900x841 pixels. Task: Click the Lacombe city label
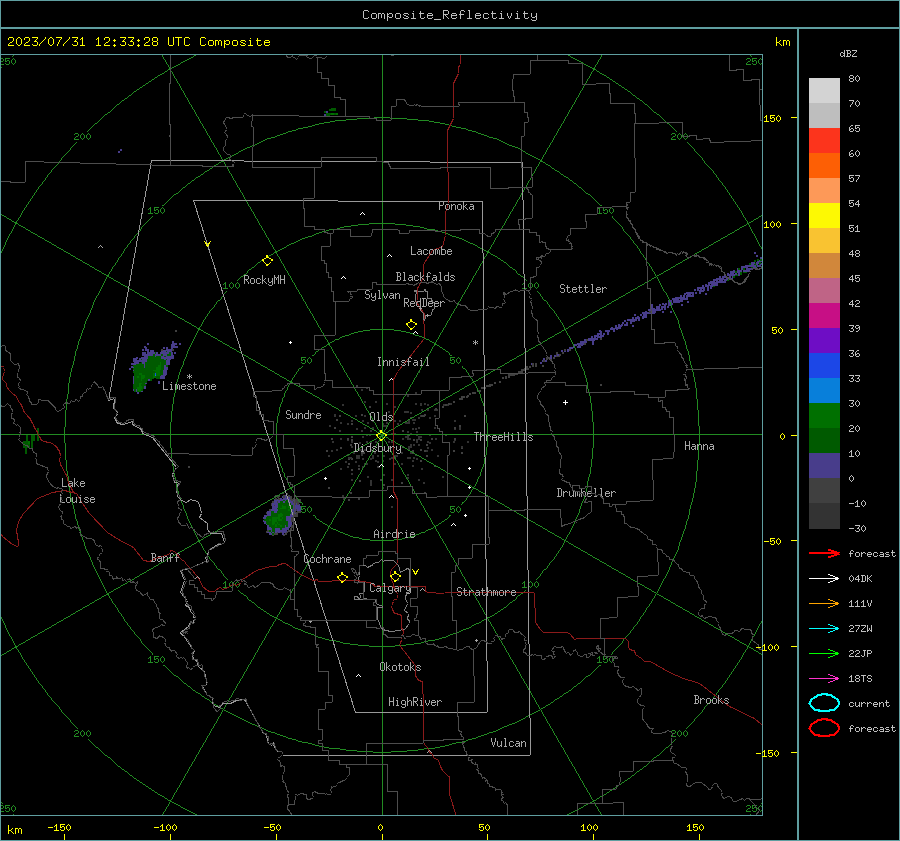[431, 251]
